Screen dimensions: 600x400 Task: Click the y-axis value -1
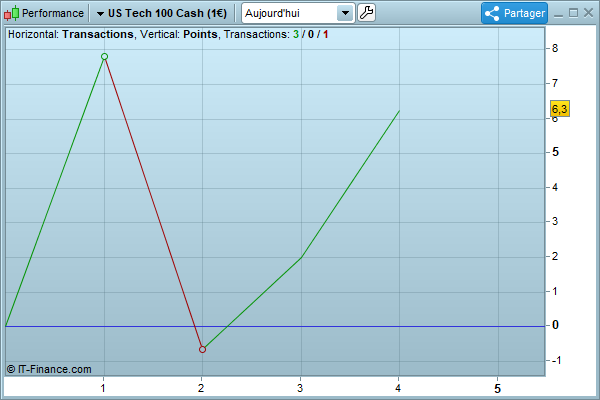557,360
